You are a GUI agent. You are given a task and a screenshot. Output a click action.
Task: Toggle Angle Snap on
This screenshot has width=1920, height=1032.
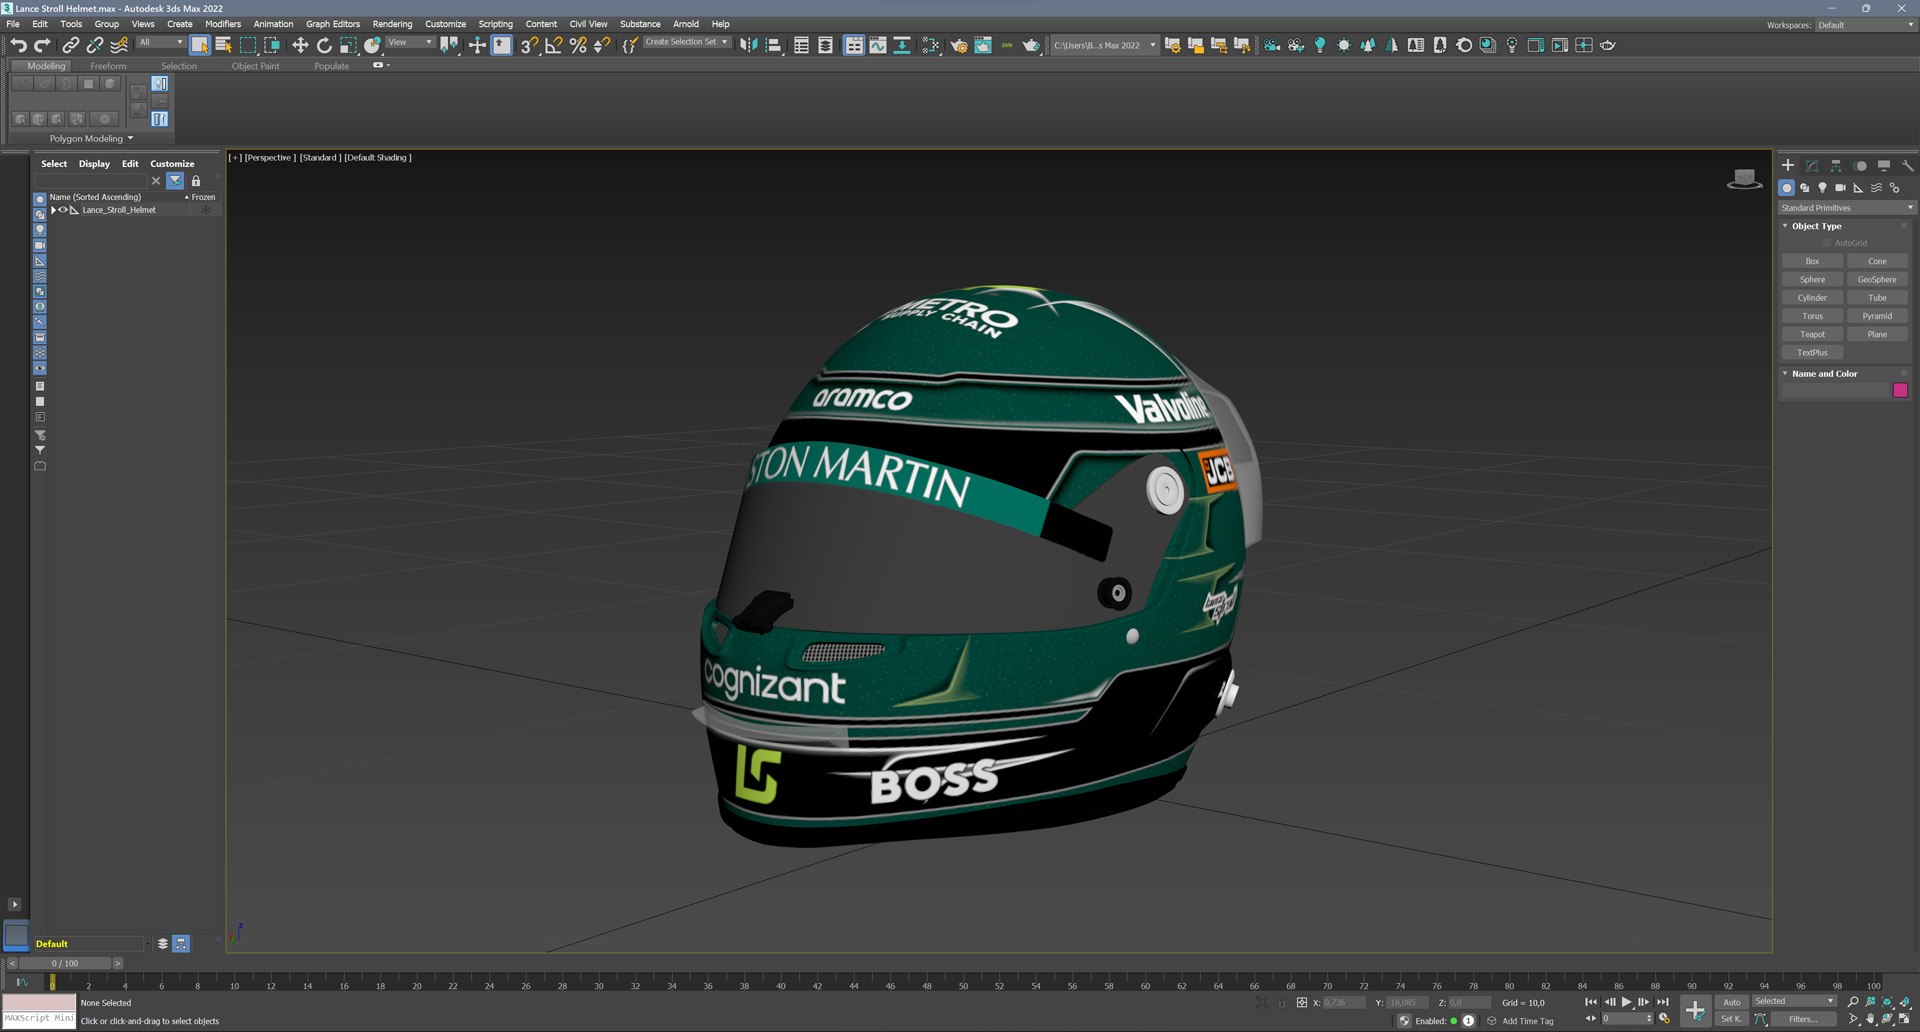553,45
